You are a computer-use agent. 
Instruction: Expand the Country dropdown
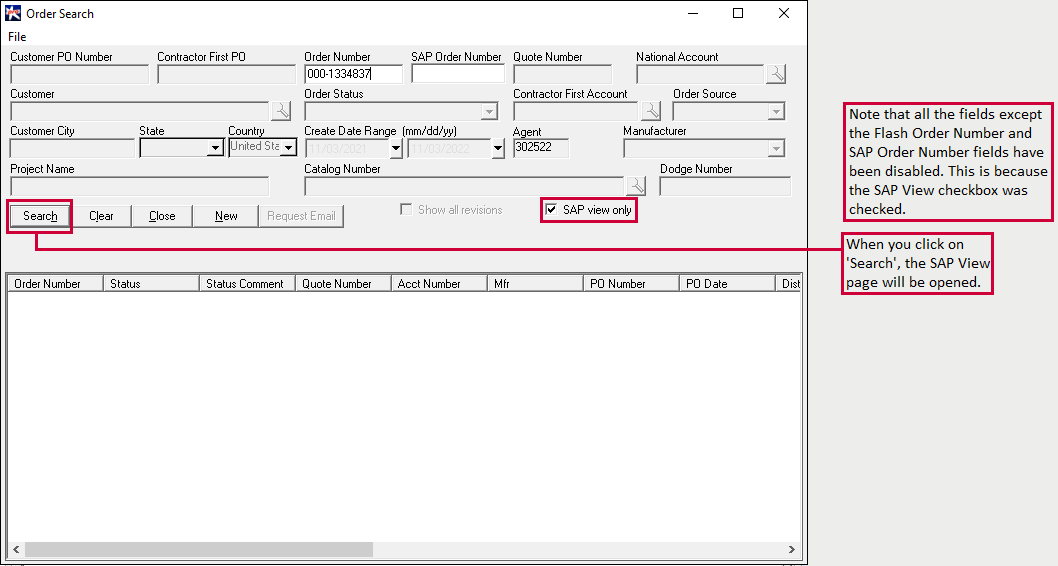288,148
